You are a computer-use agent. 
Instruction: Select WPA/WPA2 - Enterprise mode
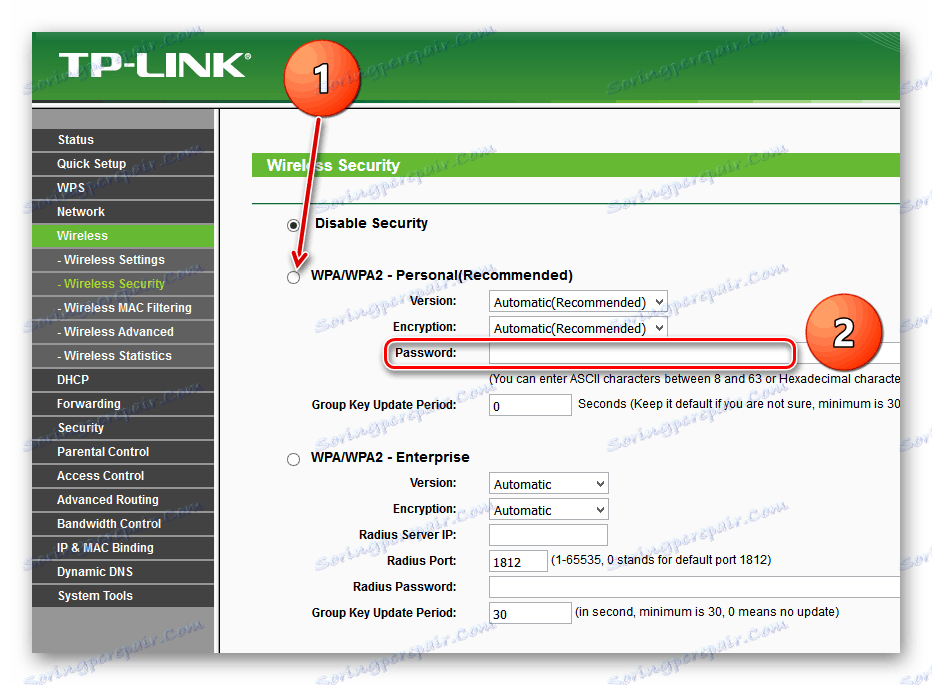point(293,458)
